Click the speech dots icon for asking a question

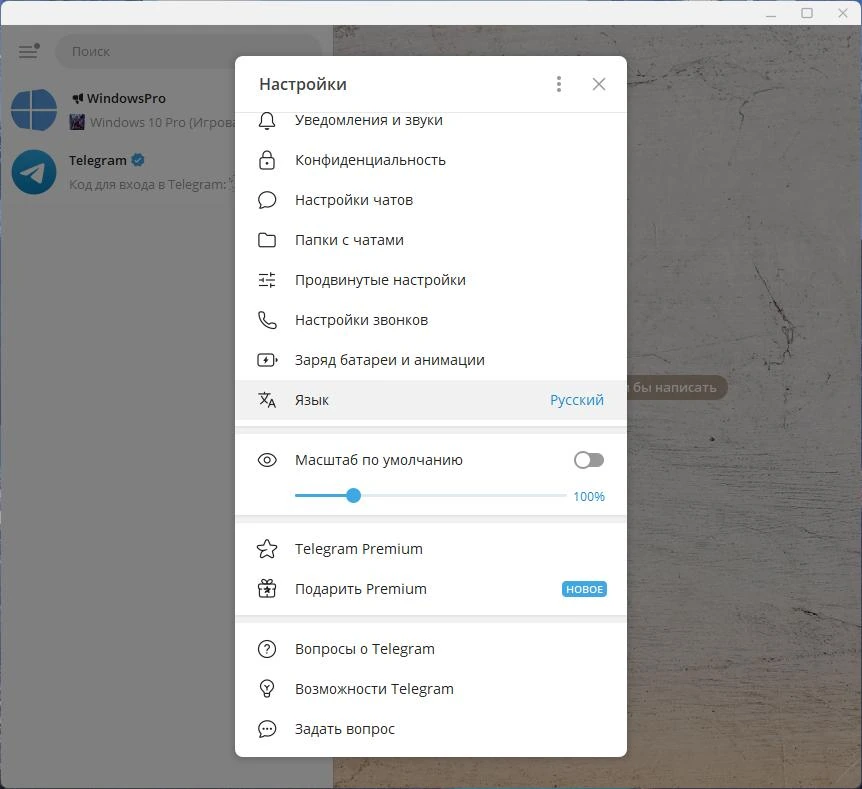tap(267, 729)
